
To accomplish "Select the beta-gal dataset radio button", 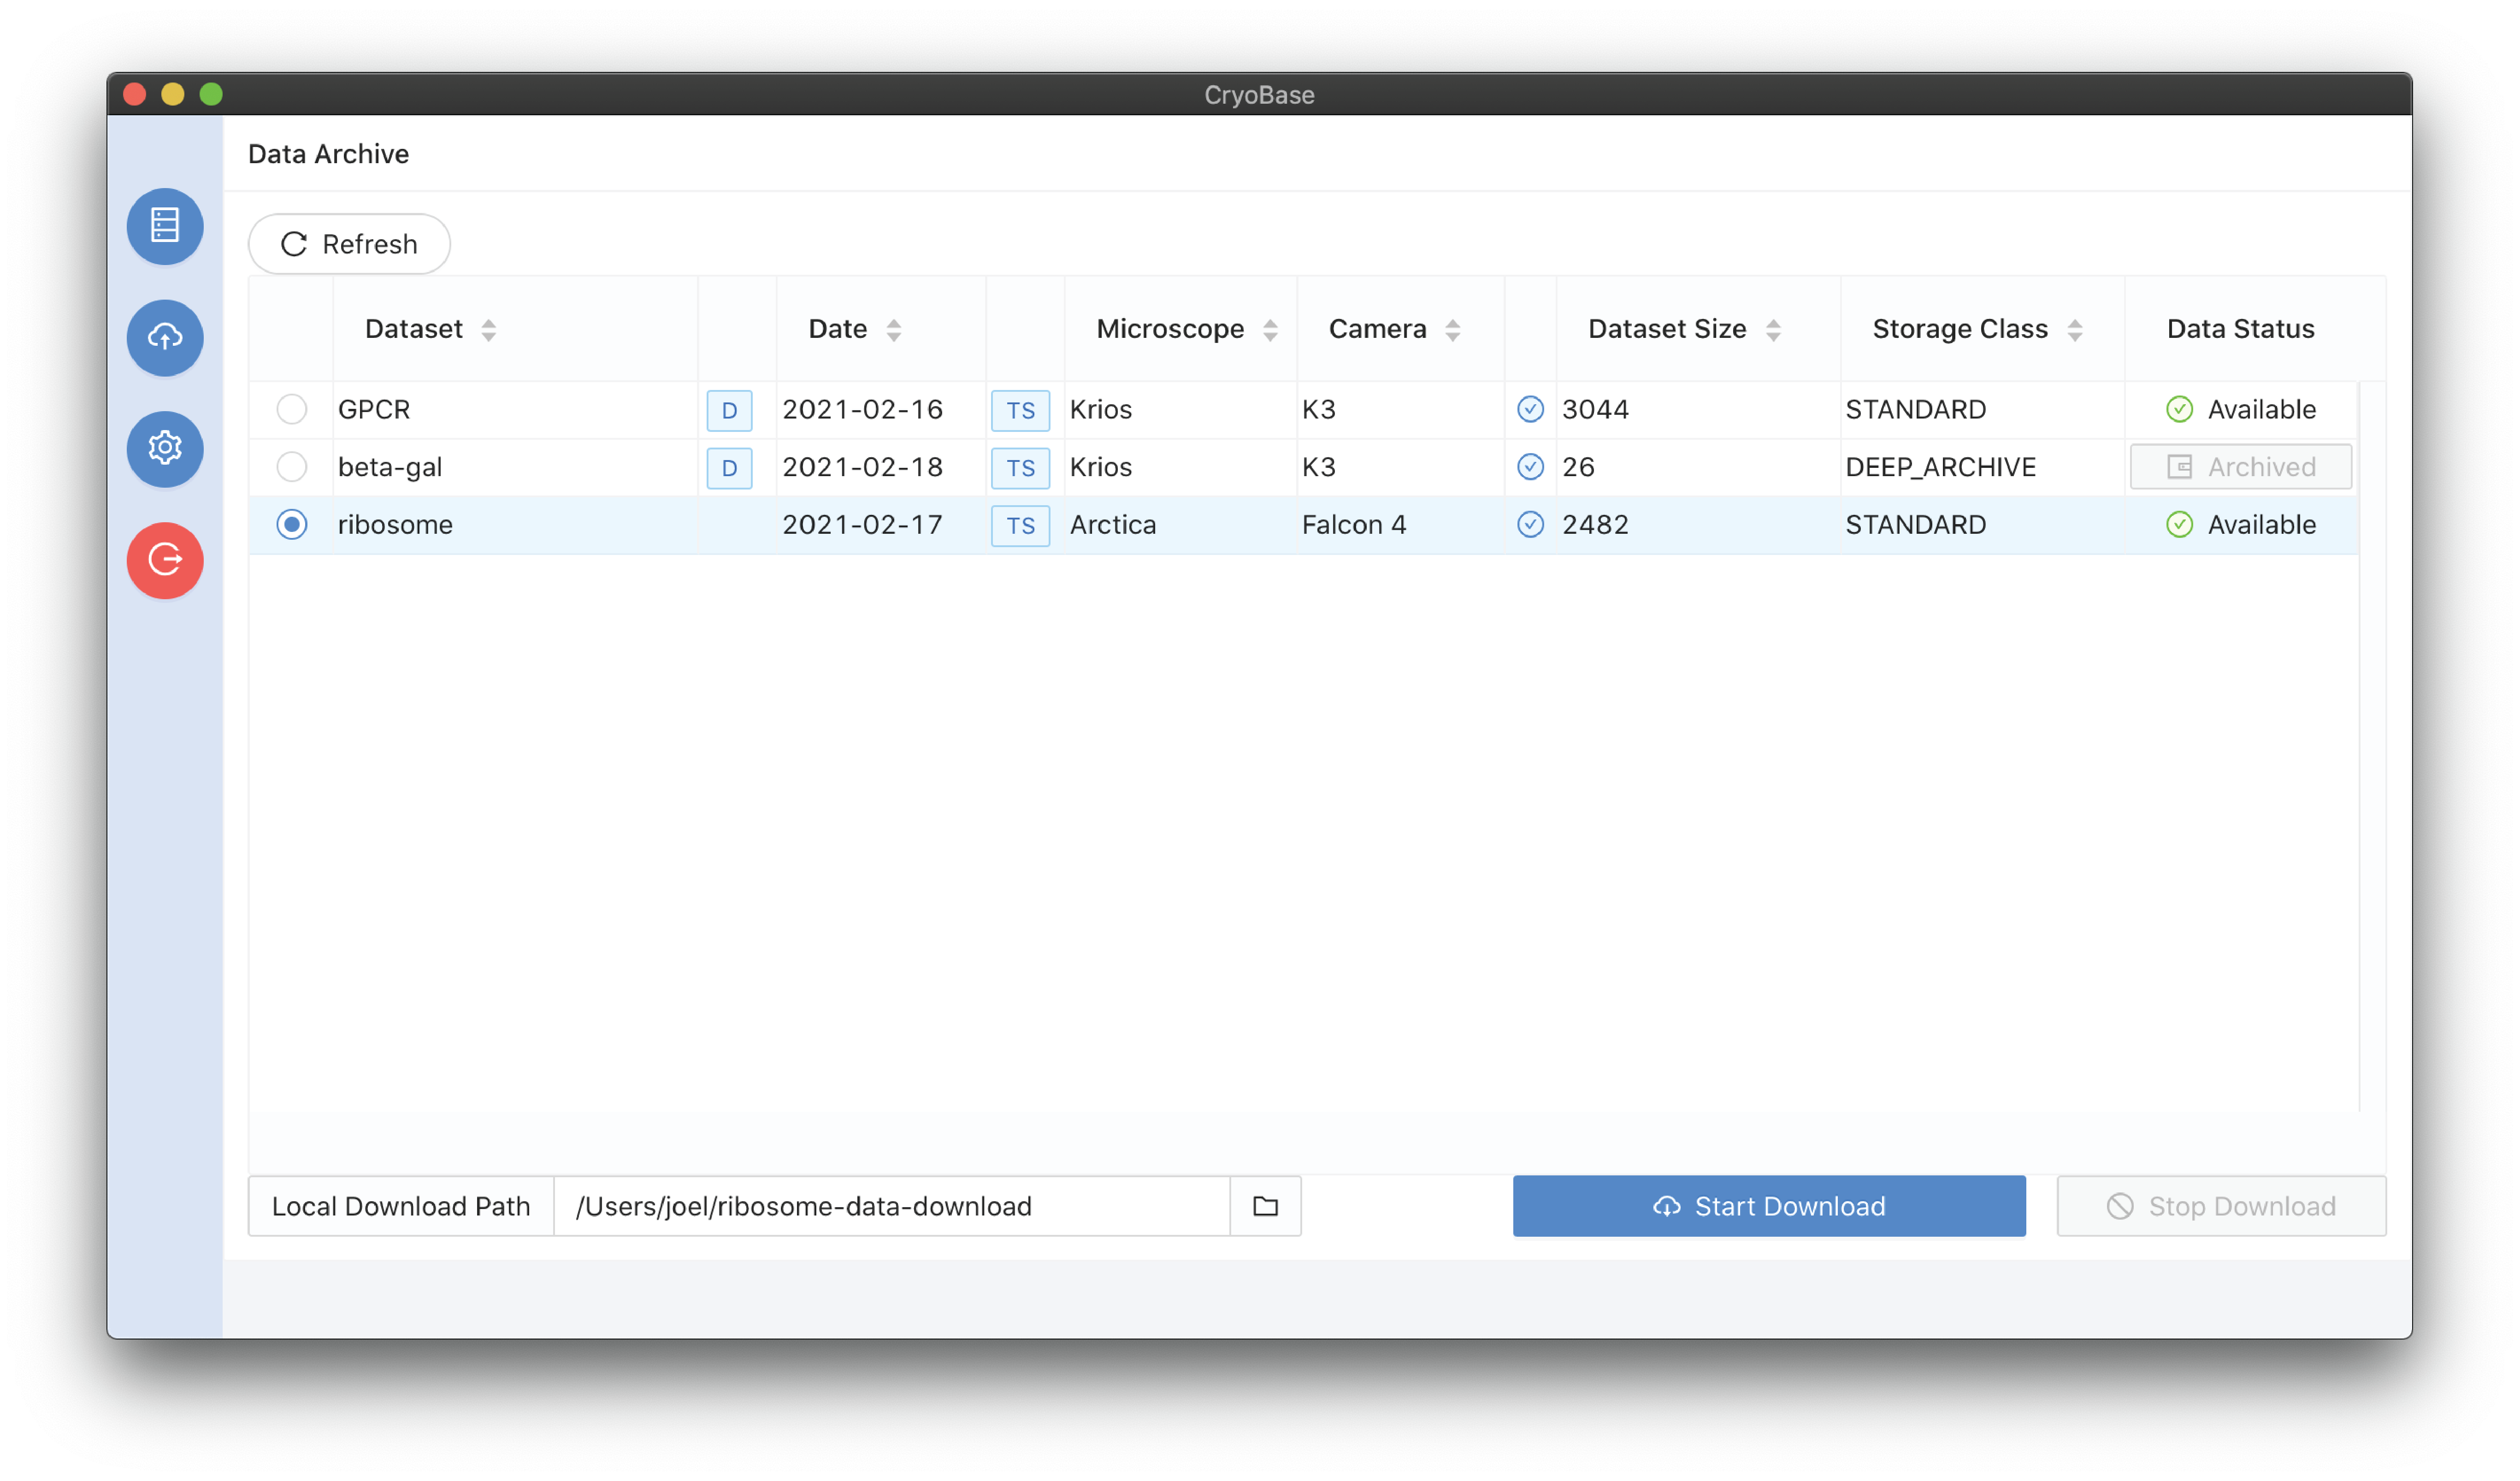I will pos(292,467).
